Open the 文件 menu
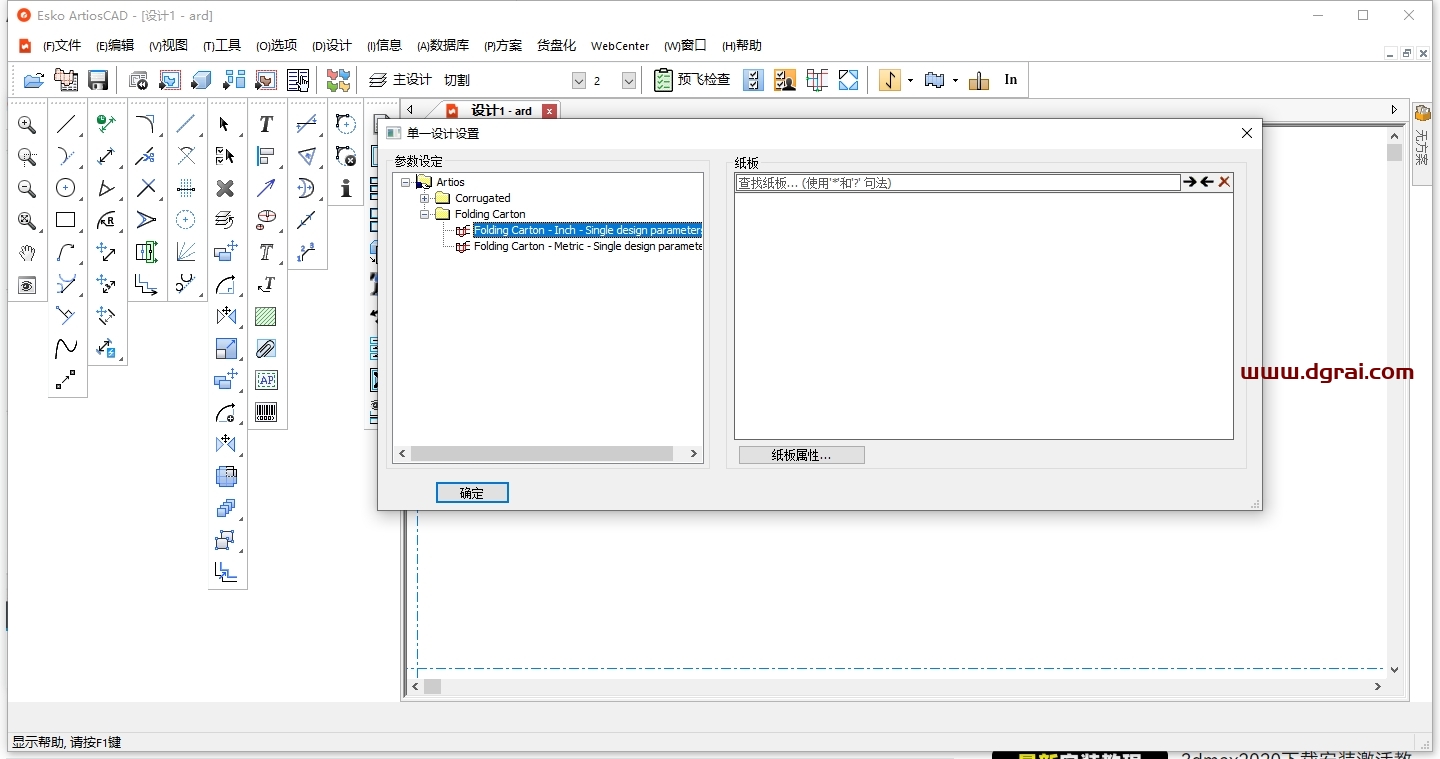Image resolution: width=1440 pixels, height=759 pixels. (62, 46)
